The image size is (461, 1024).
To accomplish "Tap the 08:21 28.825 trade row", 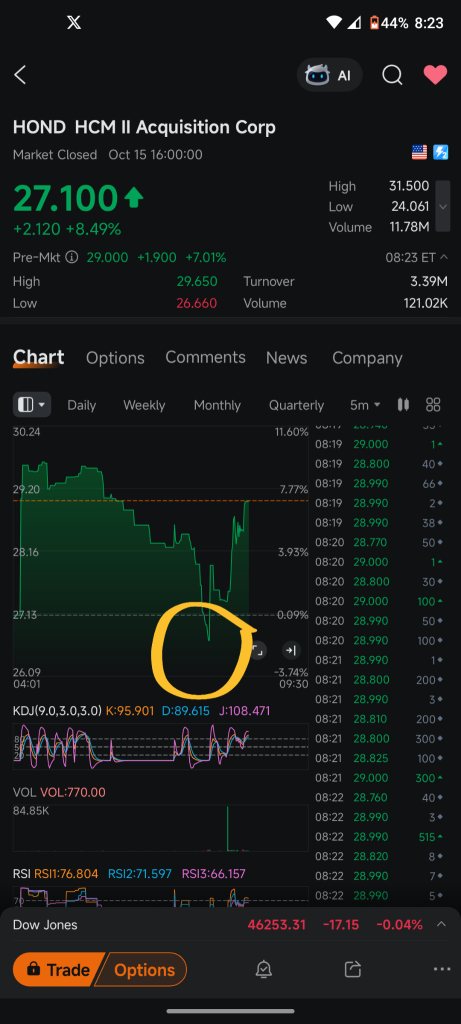I will pos(380,758).
